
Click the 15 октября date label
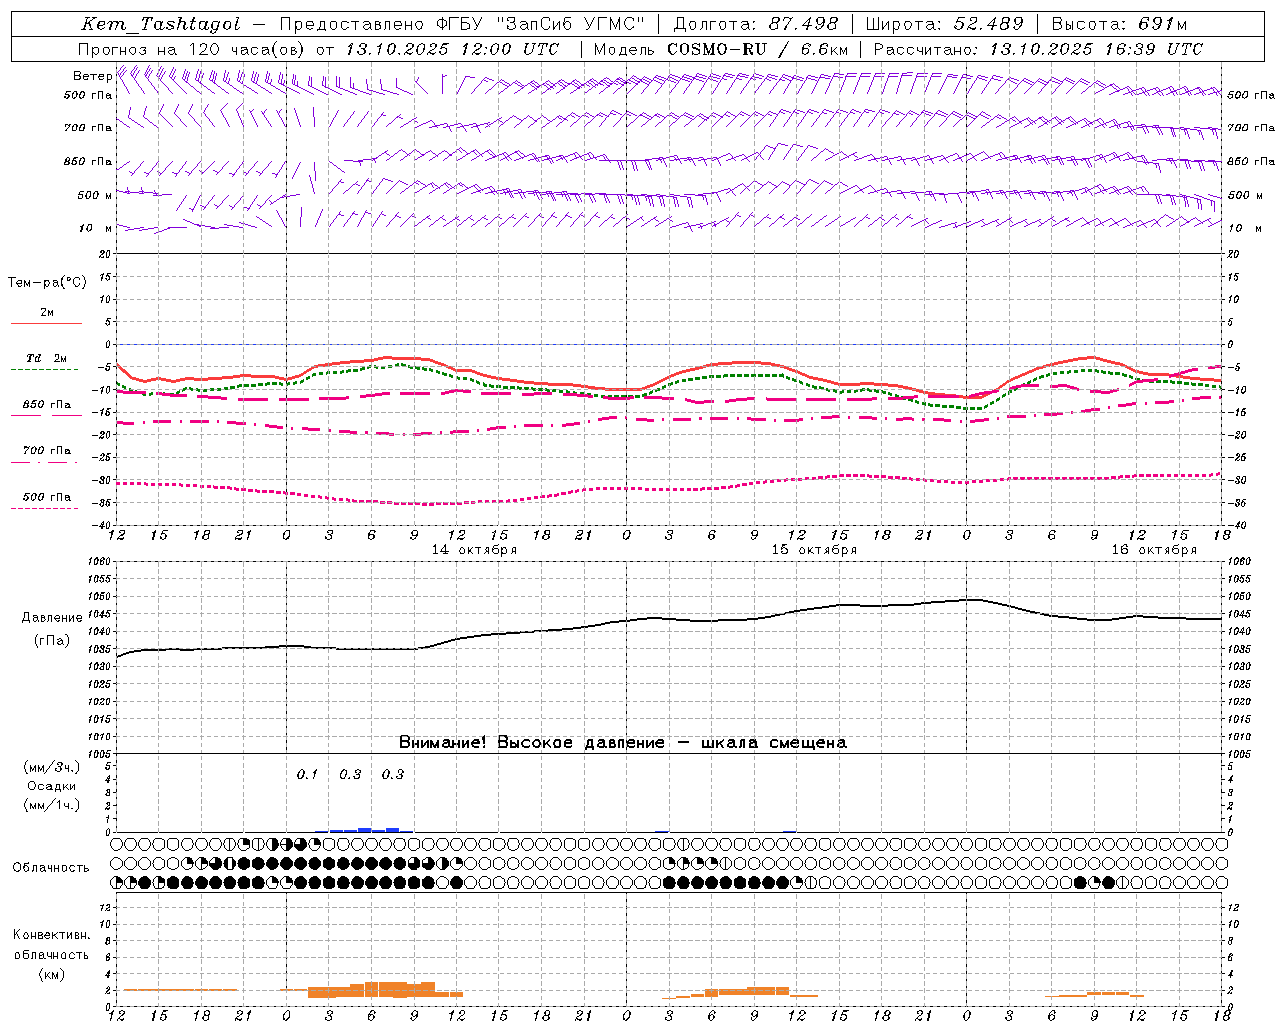tap(814, 550)
